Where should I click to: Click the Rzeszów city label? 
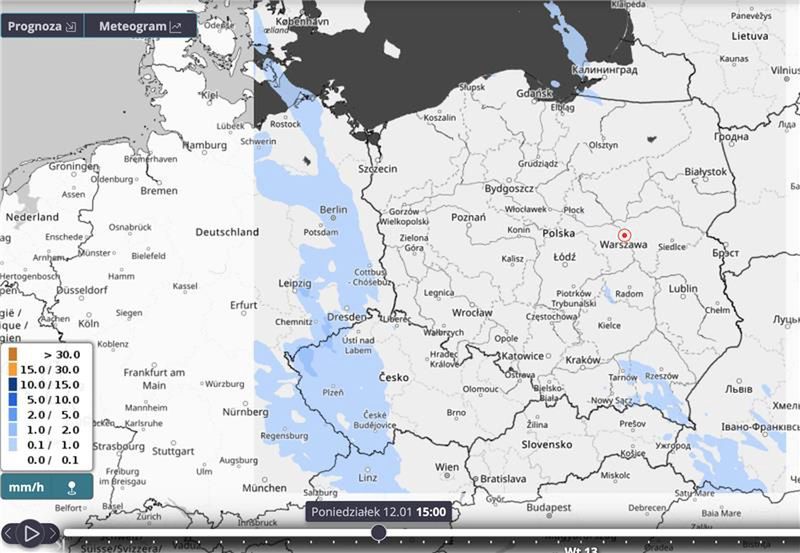coord(662,376)
